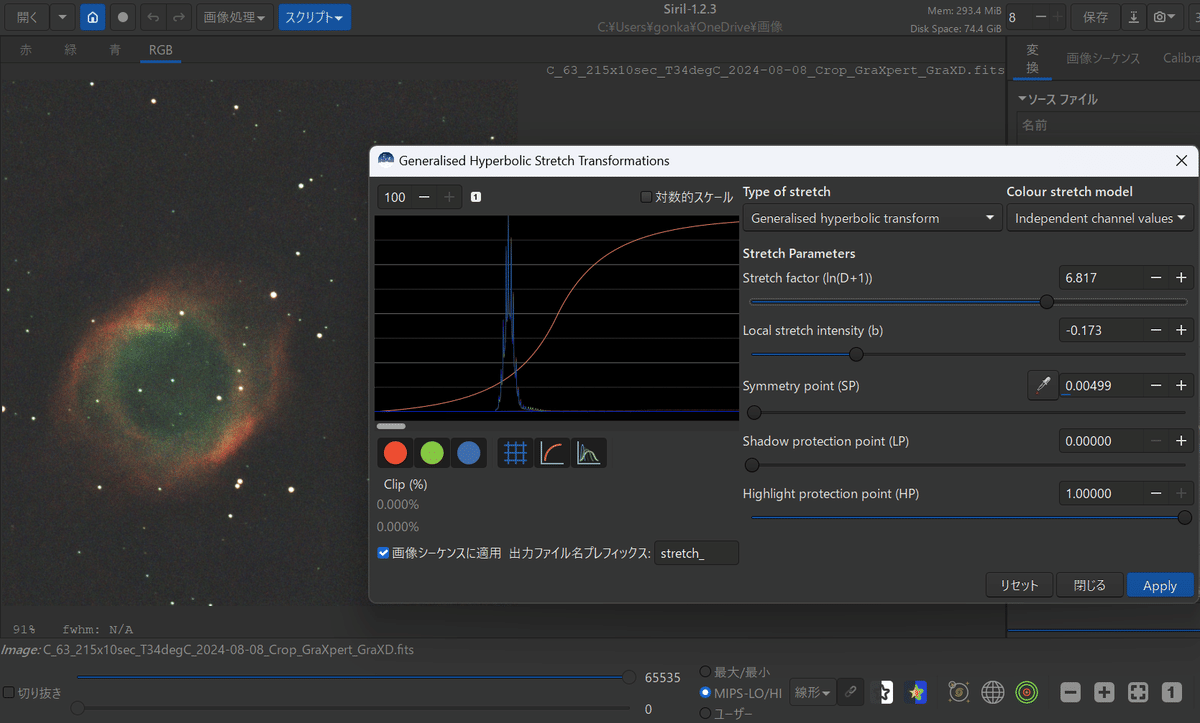Click the 保存 button
The width and height of the screenshot is (1200, 723).
[1095, 17]
